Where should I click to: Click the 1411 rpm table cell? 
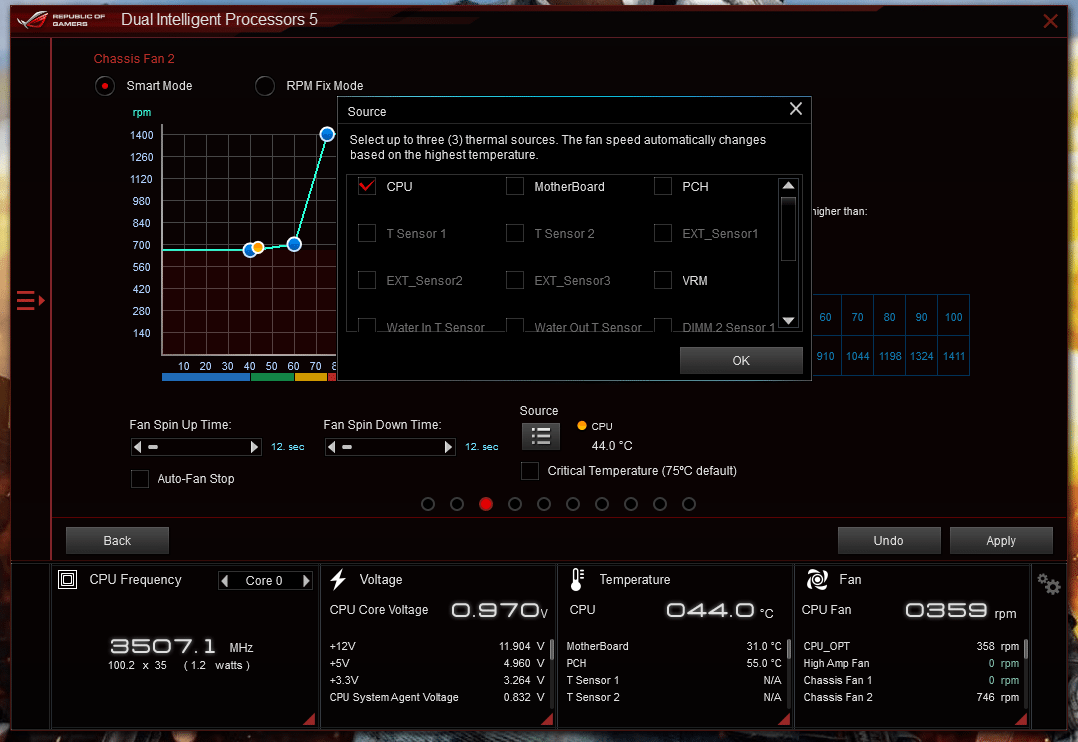[954, 356]
